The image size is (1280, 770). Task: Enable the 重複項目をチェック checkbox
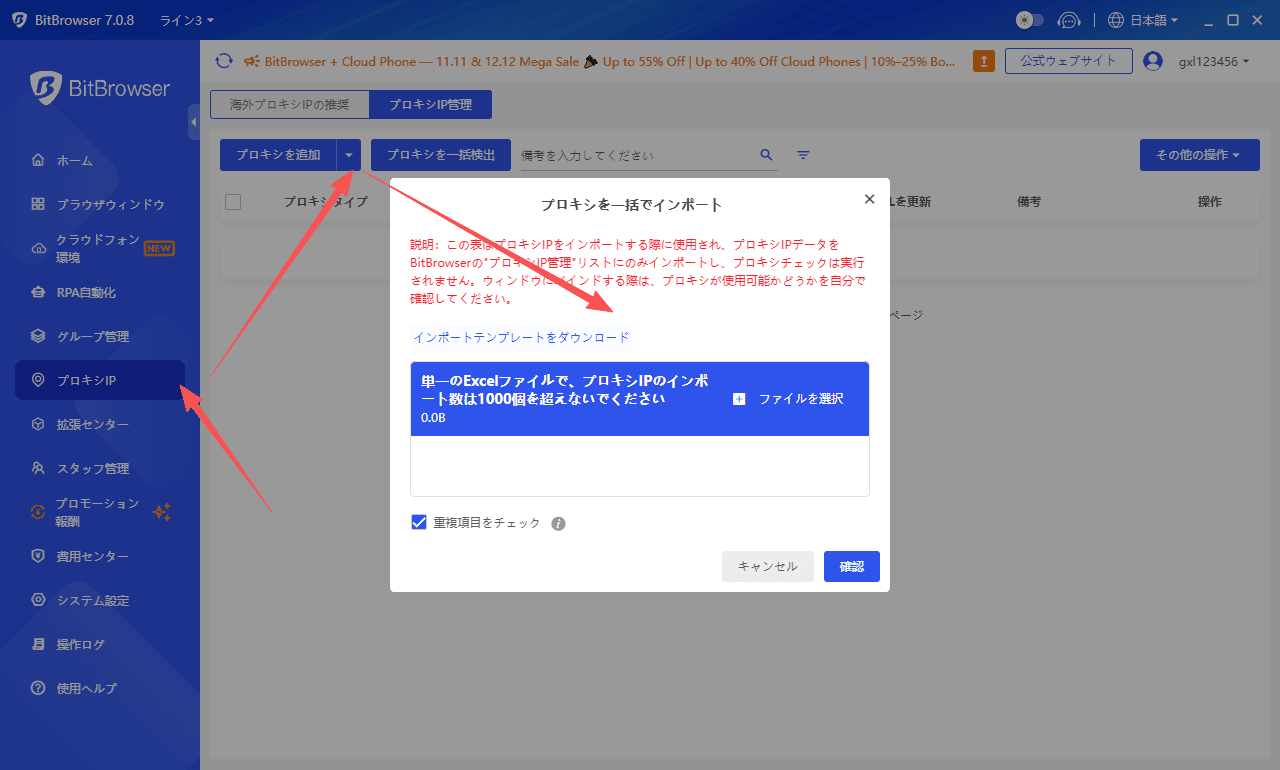point(418,521)
